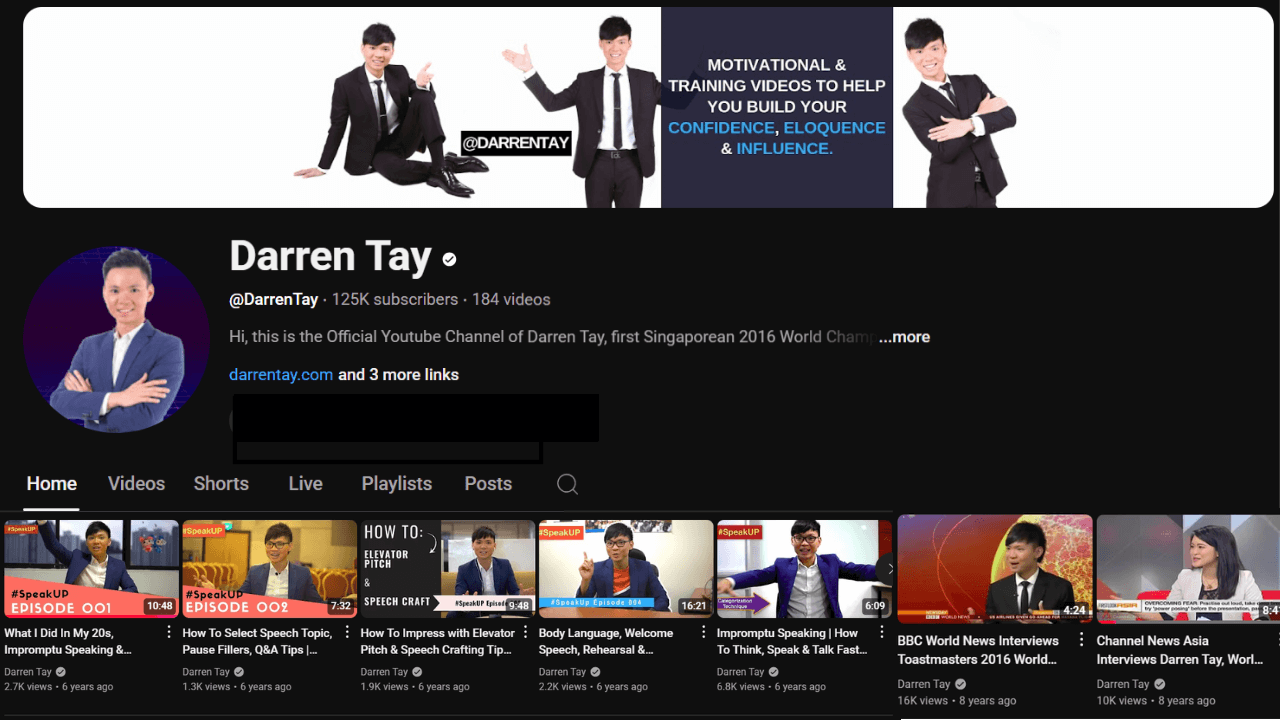This screenshot has width=1280, height=720.
Task: Click the channel search magnifier icon
Action: [x=567, y=484]
